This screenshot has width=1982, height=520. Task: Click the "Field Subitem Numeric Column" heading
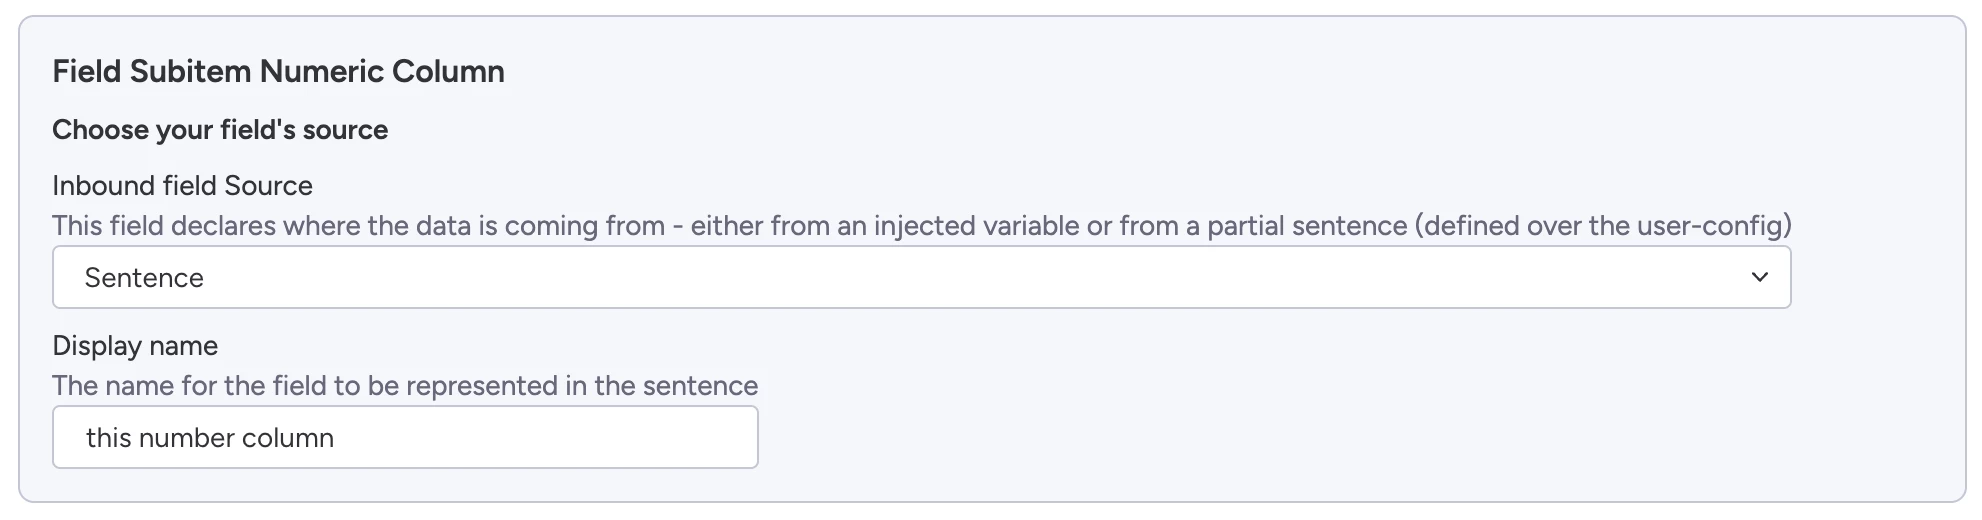[x=278, y=71]
